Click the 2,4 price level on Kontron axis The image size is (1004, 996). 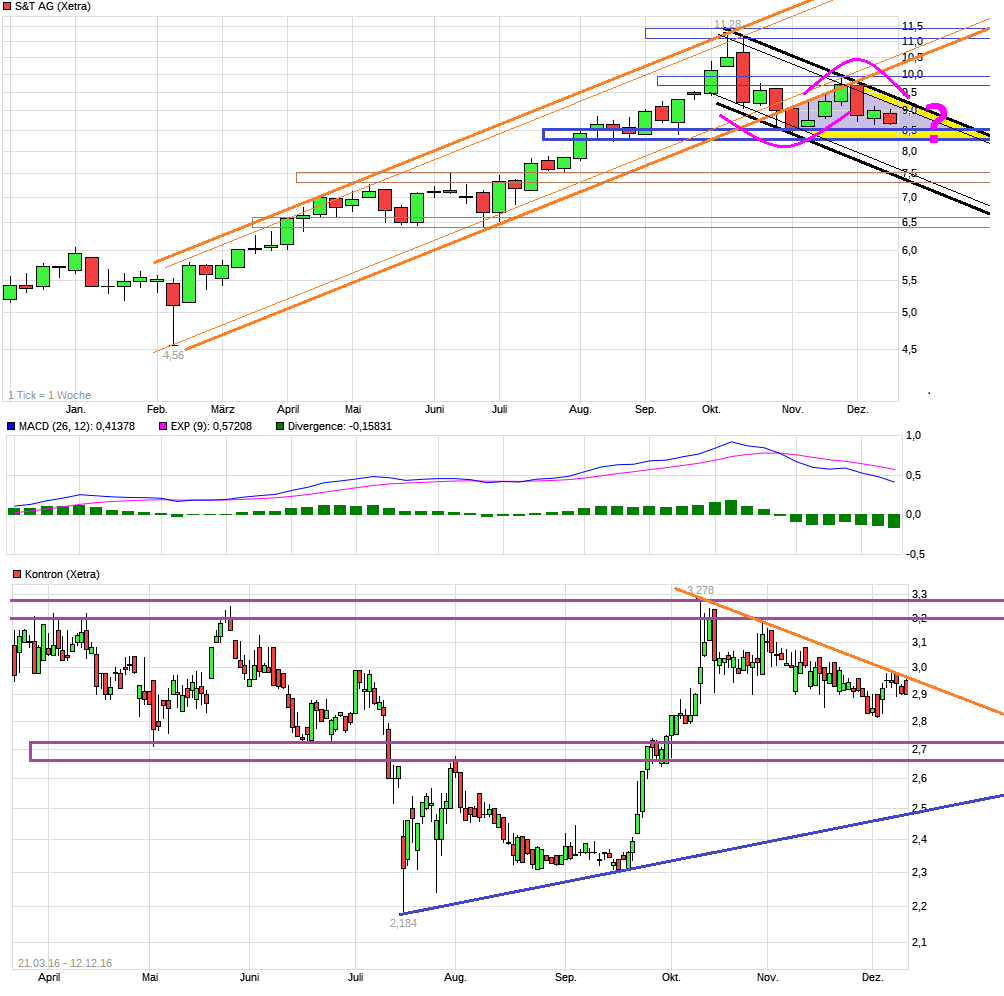point(919,839)
